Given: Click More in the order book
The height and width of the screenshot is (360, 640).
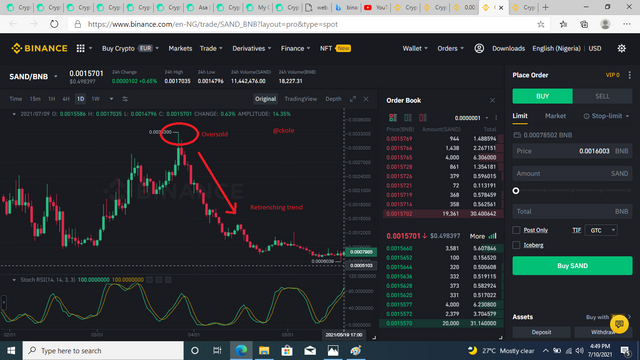Looking at the screenshot, I should click(482, 236).
